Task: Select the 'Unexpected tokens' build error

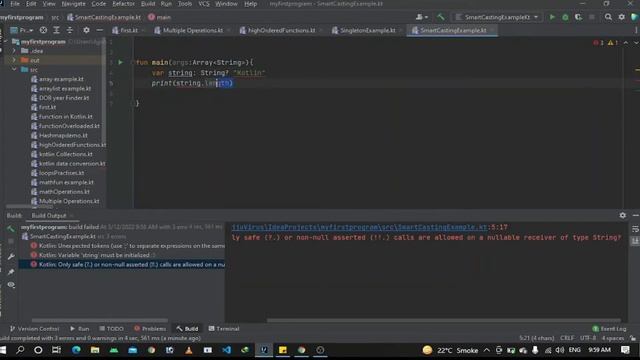Action: (128, 246)
